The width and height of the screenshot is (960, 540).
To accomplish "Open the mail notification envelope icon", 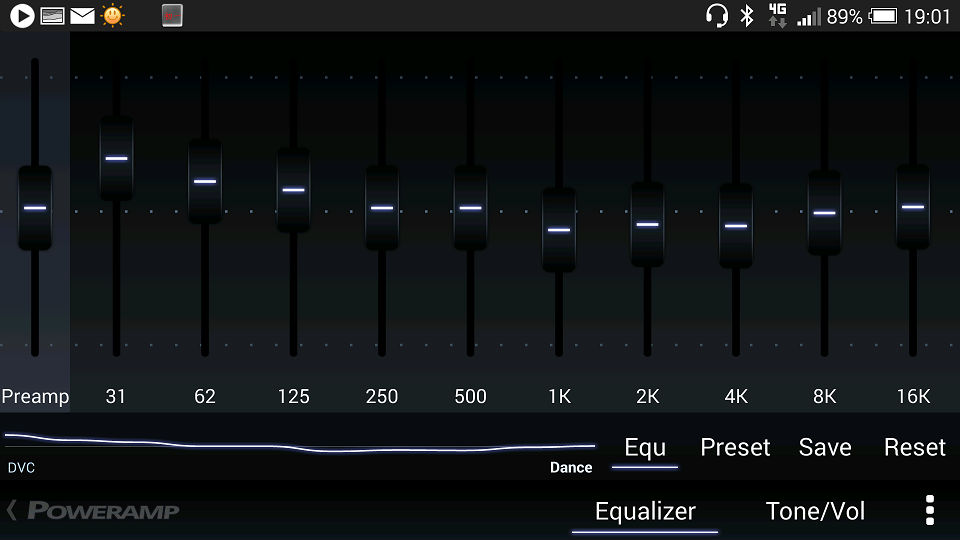I will pyautogui.click(x=83, y=16).
